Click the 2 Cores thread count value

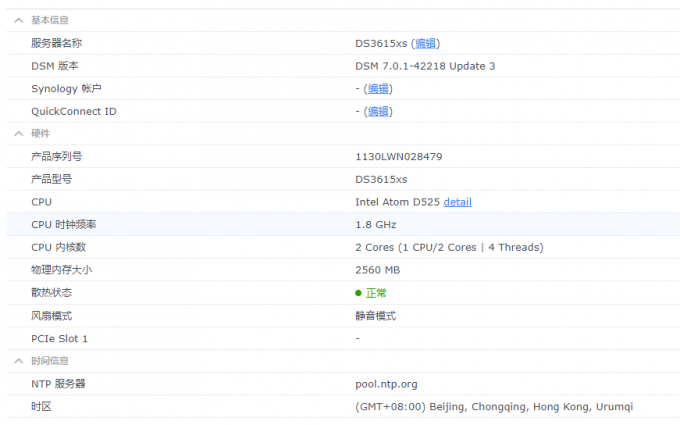[449, 247]
